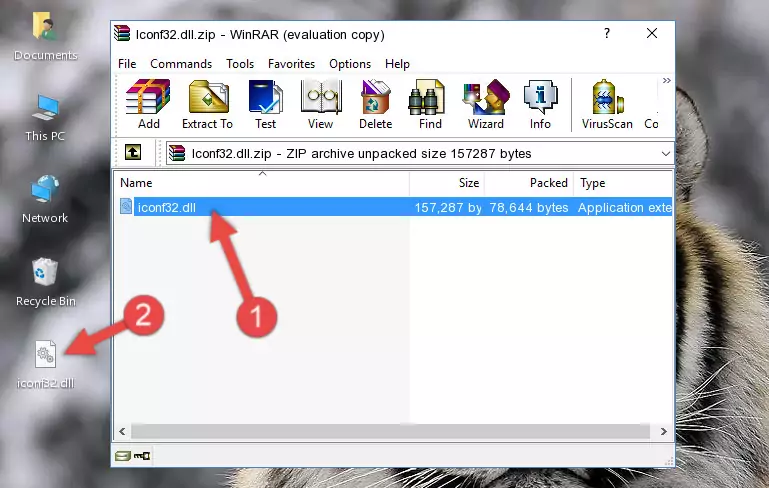The height and width of the screenshot is (488, 769).
Task: Select the Documents desktop icon
Action: click(45, 37)
